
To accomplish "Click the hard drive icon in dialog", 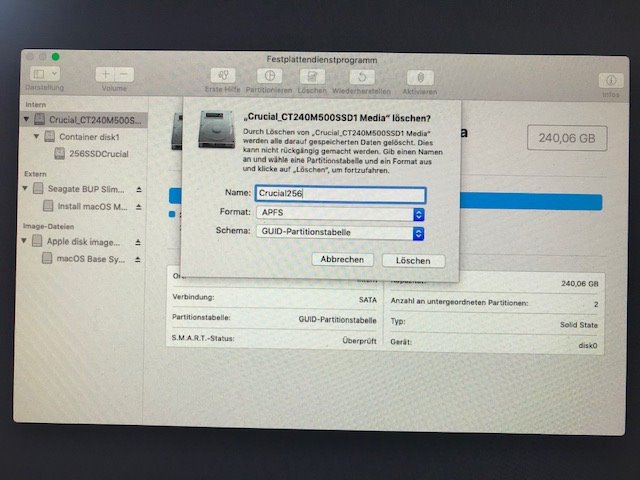I will click(217, 129).
